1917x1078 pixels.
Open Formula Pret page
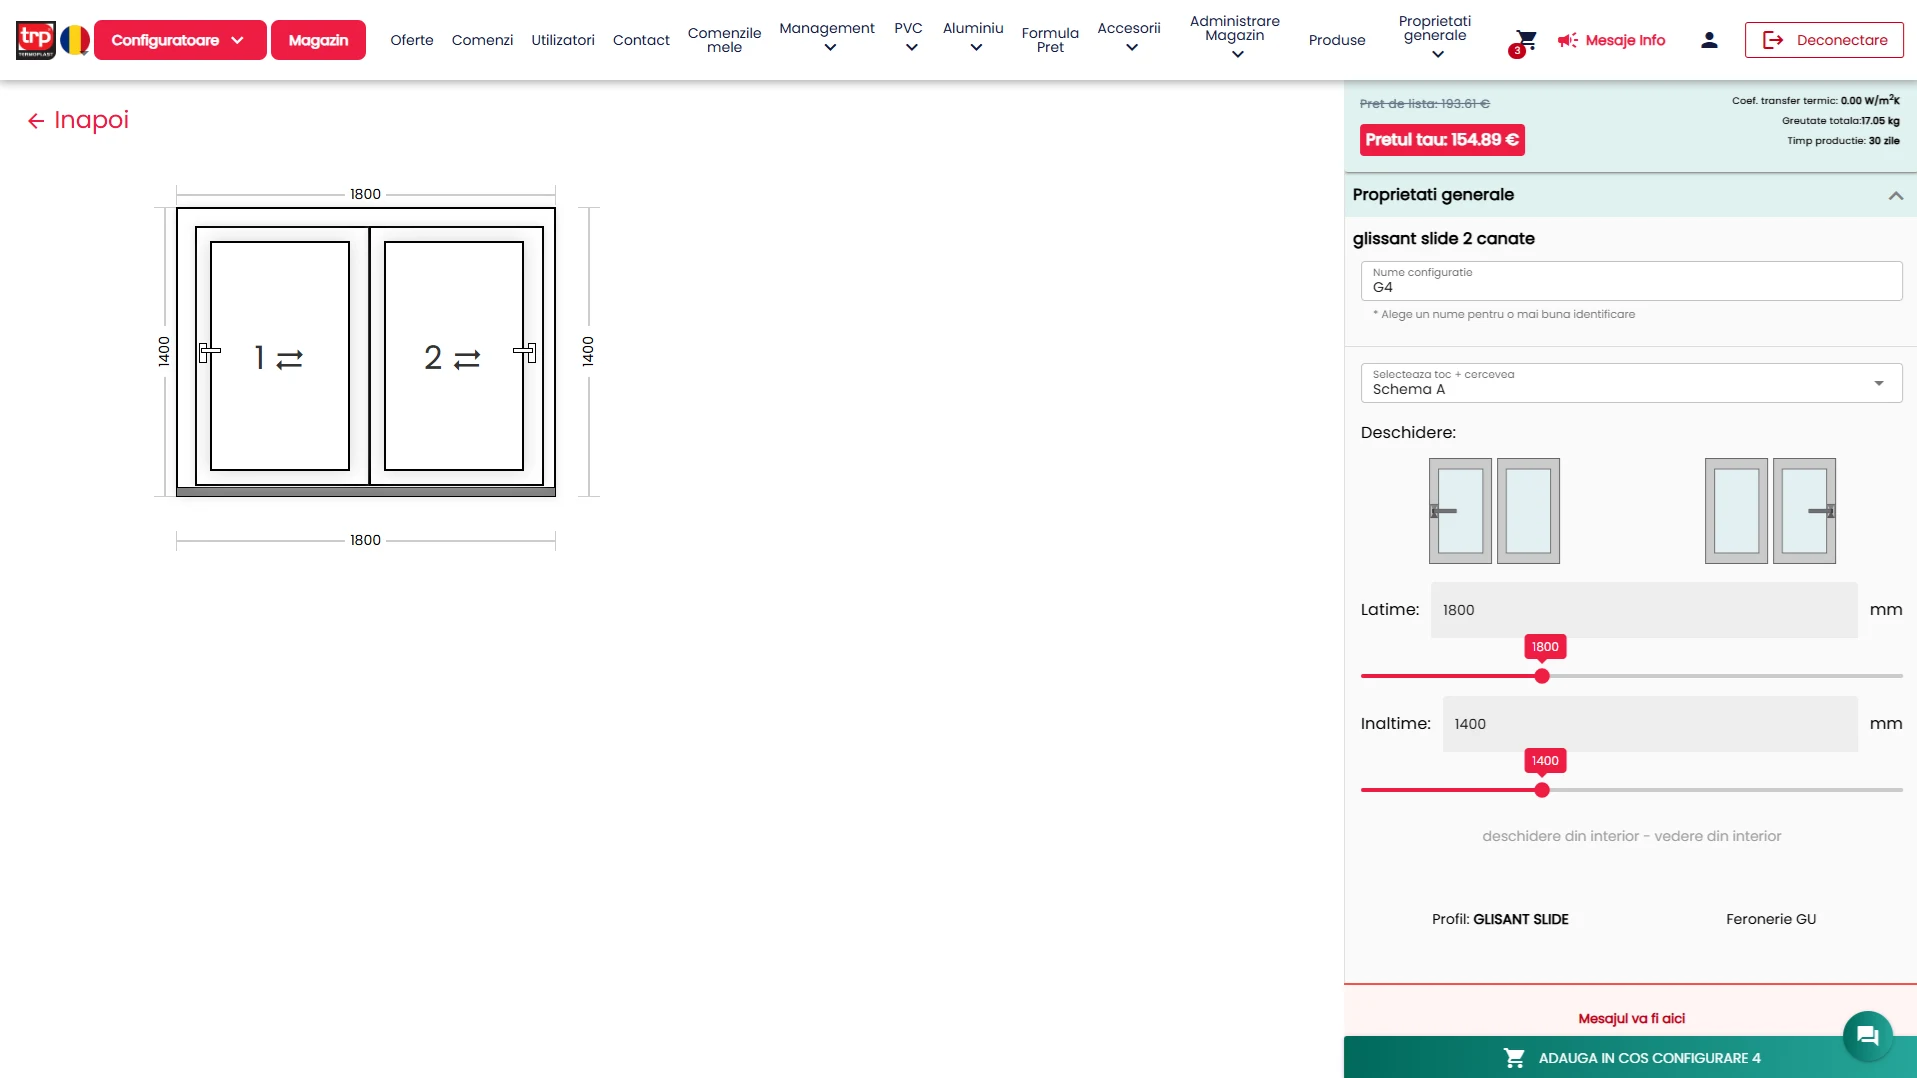click(x=1050, y=40)
